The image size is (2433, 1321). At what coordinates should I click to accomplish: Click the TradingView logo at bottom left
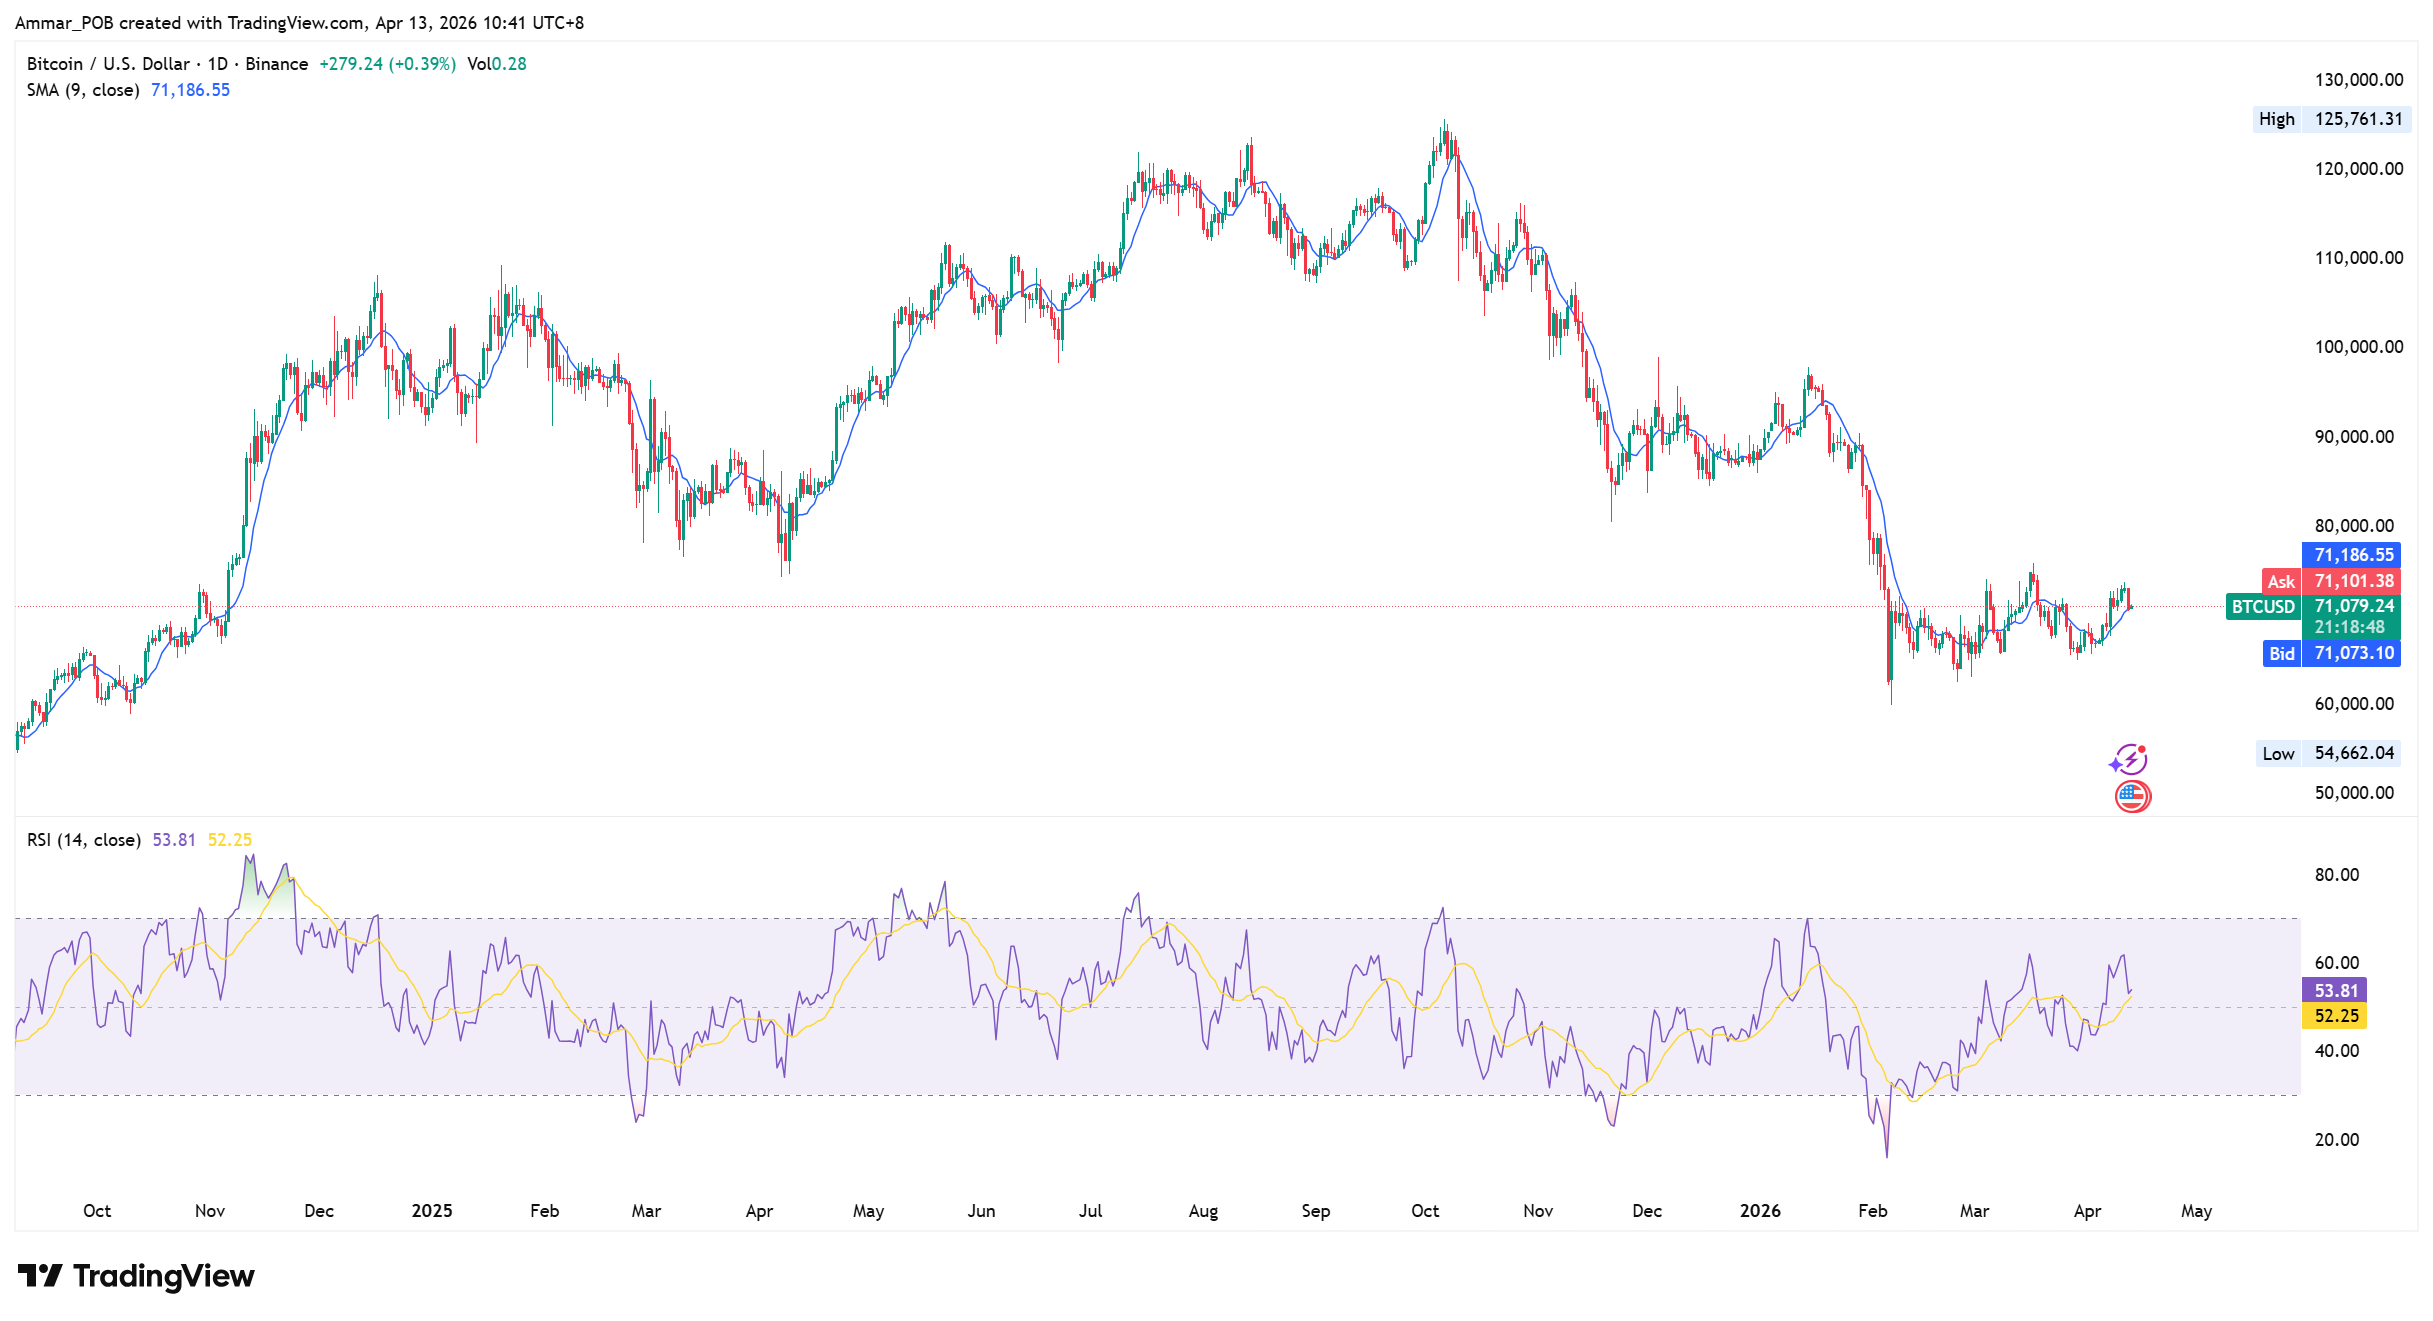pyautogui.click(x=136, y=1276)
